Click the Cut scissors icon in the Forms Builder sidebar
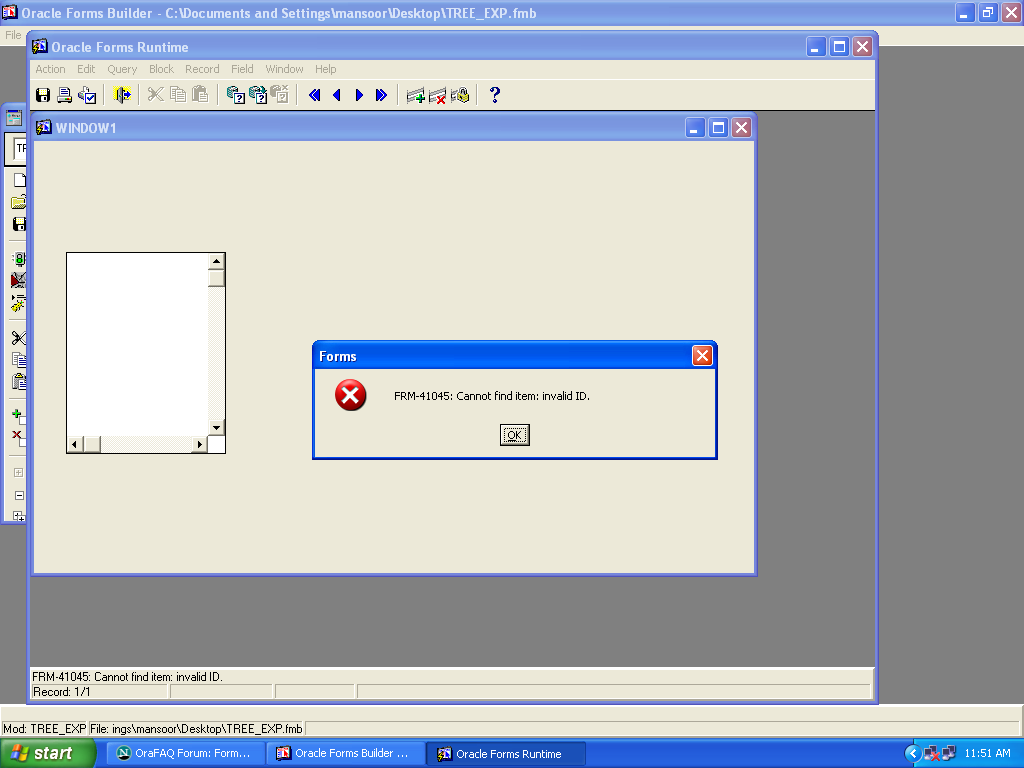Image resolution: width=1024 pixels, height=768 pixels. [19, 338]
